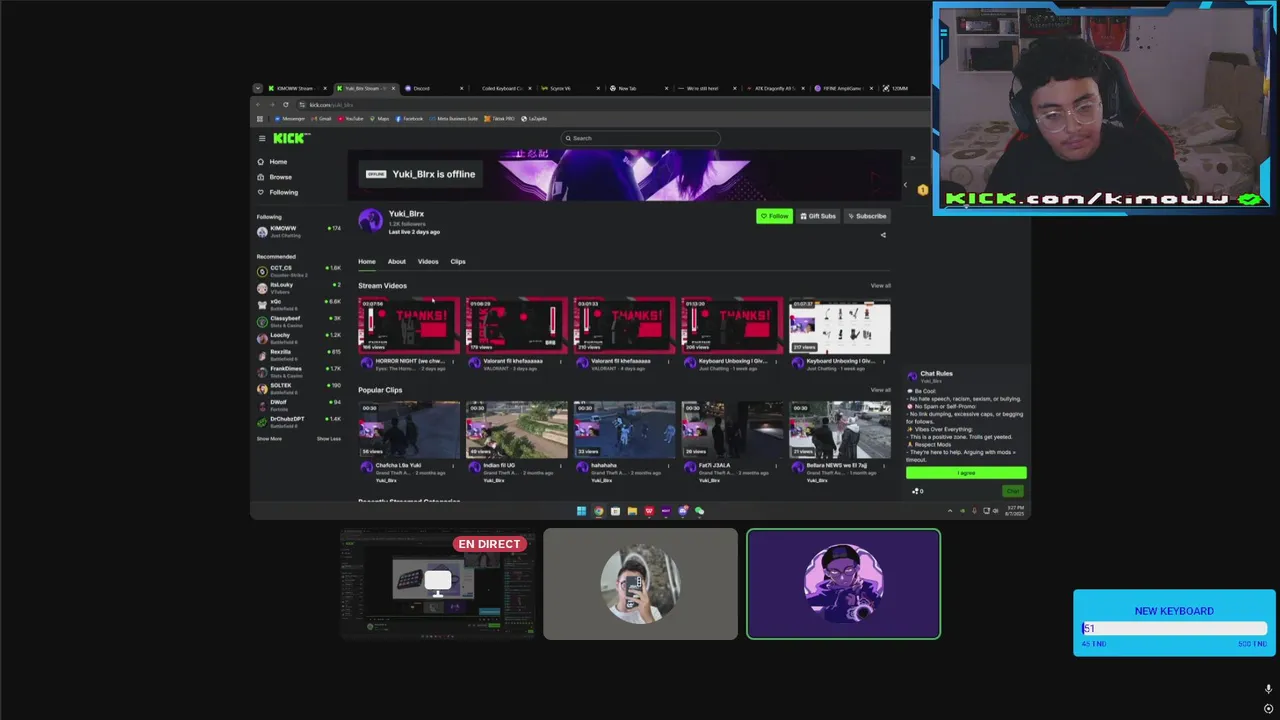This screenshot has height=720, width=1280.
Task: Open Loochy recommended channel
Action: (x=298, y=338)
